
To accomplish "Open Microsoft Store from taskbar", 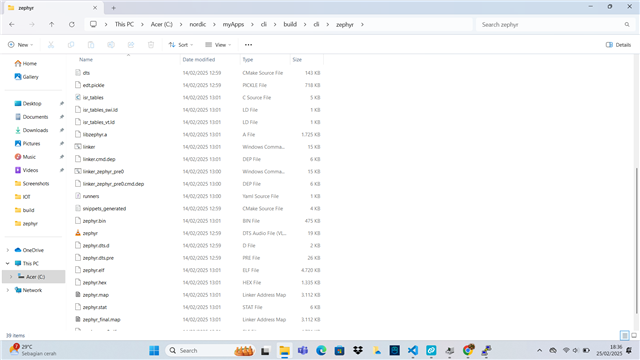I will pos(340,350).
